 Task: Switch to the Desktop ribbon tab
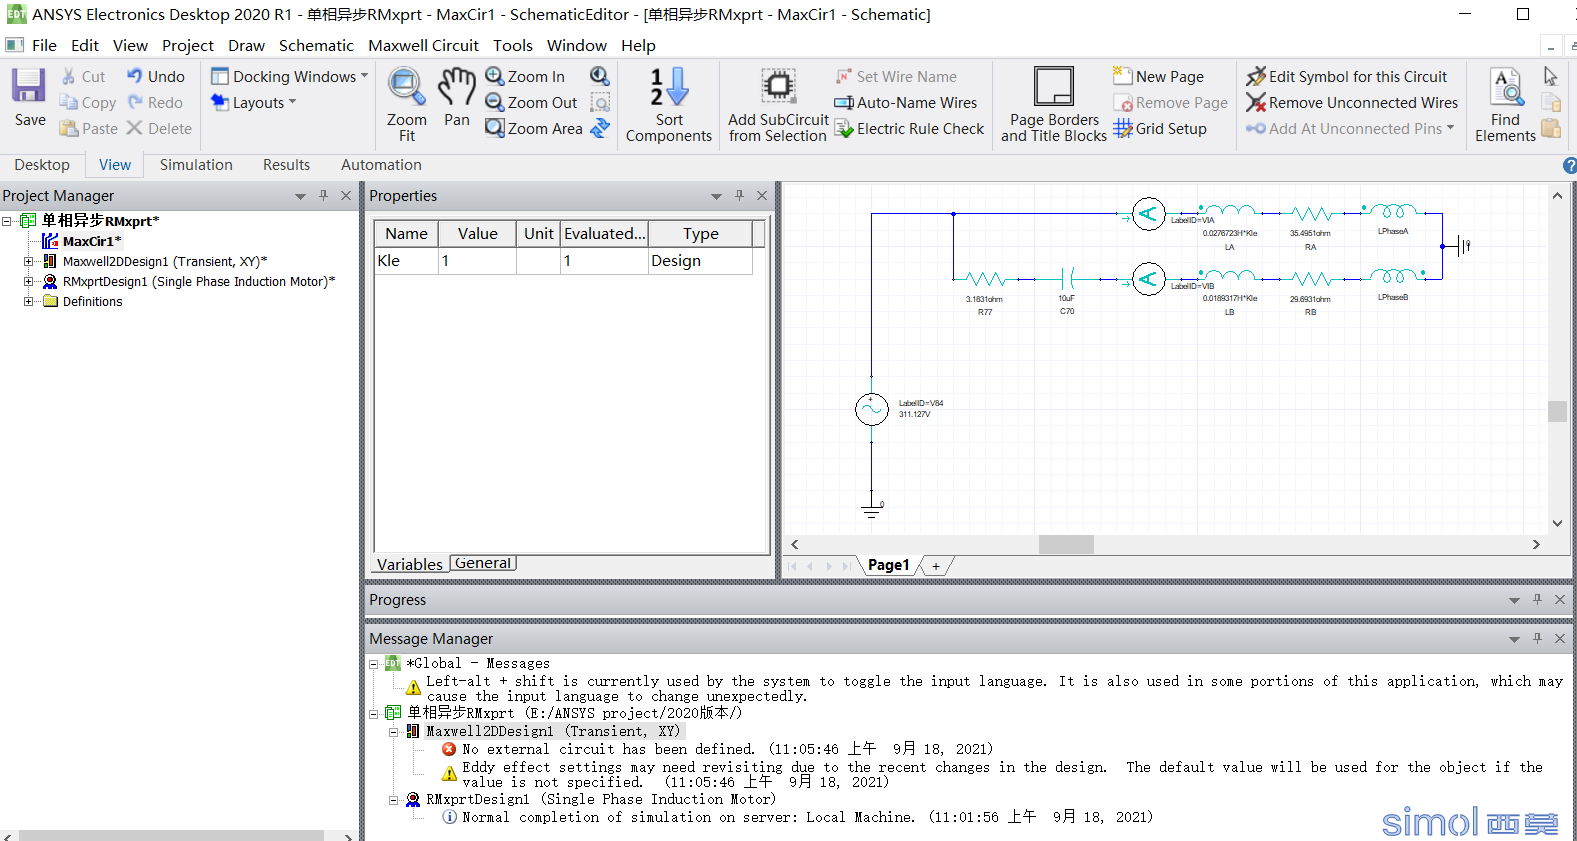click(42, 165)
